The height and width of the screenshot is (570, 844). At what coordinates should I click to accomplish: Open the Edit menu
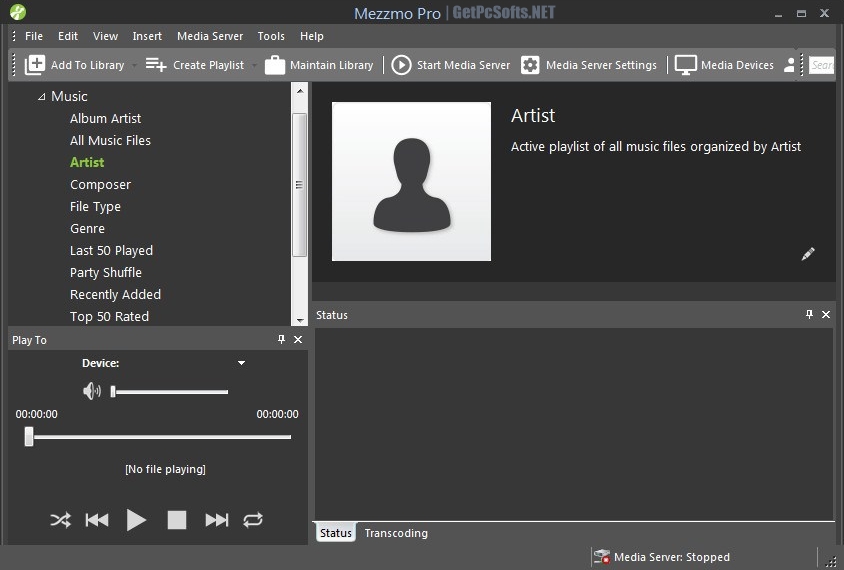(x=68, y=36)
